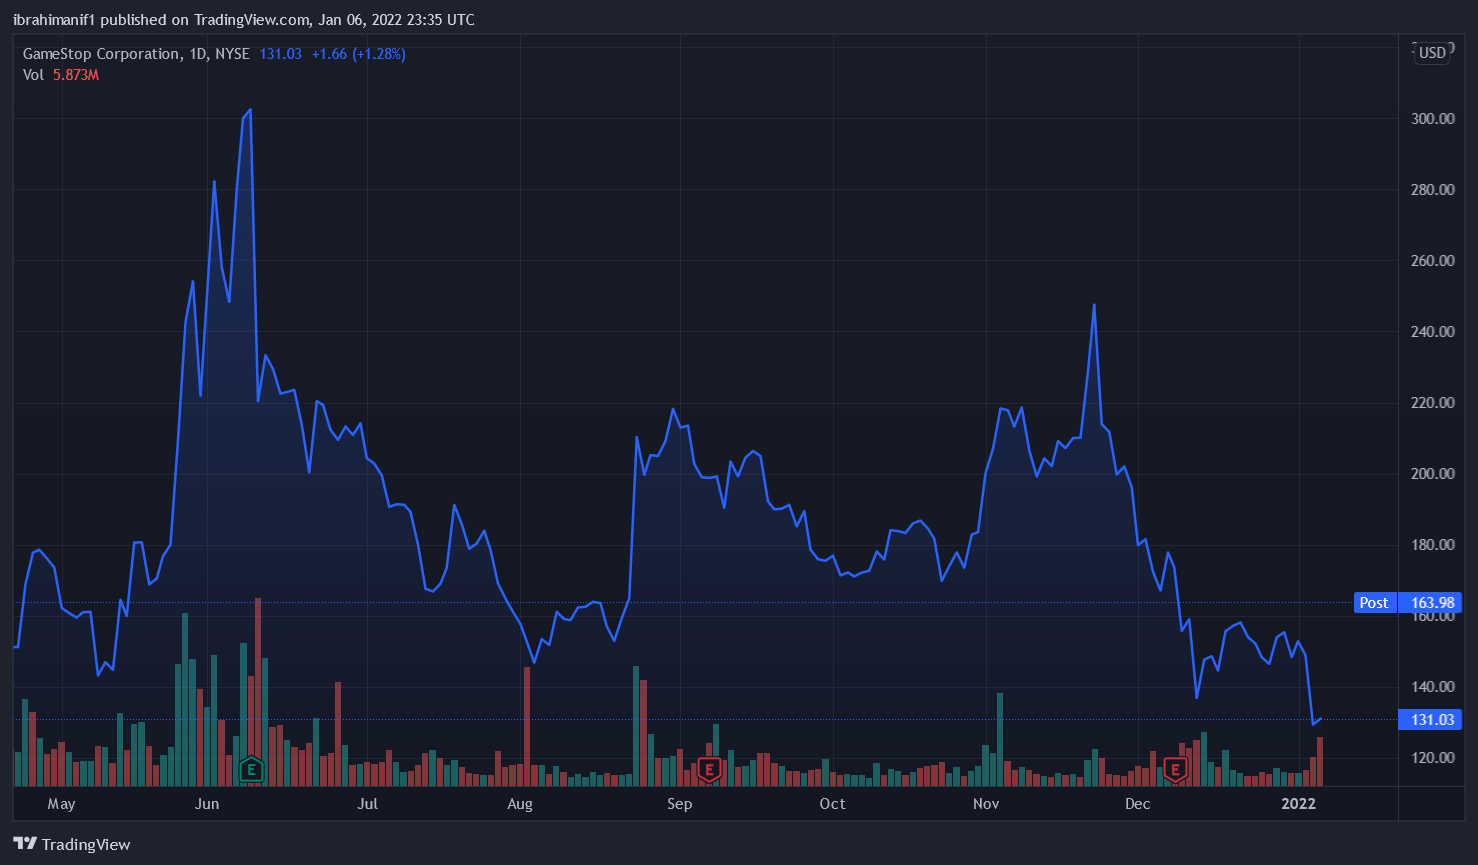
Task: Click Sep on the time axis
Action: [x=679, y=804]
